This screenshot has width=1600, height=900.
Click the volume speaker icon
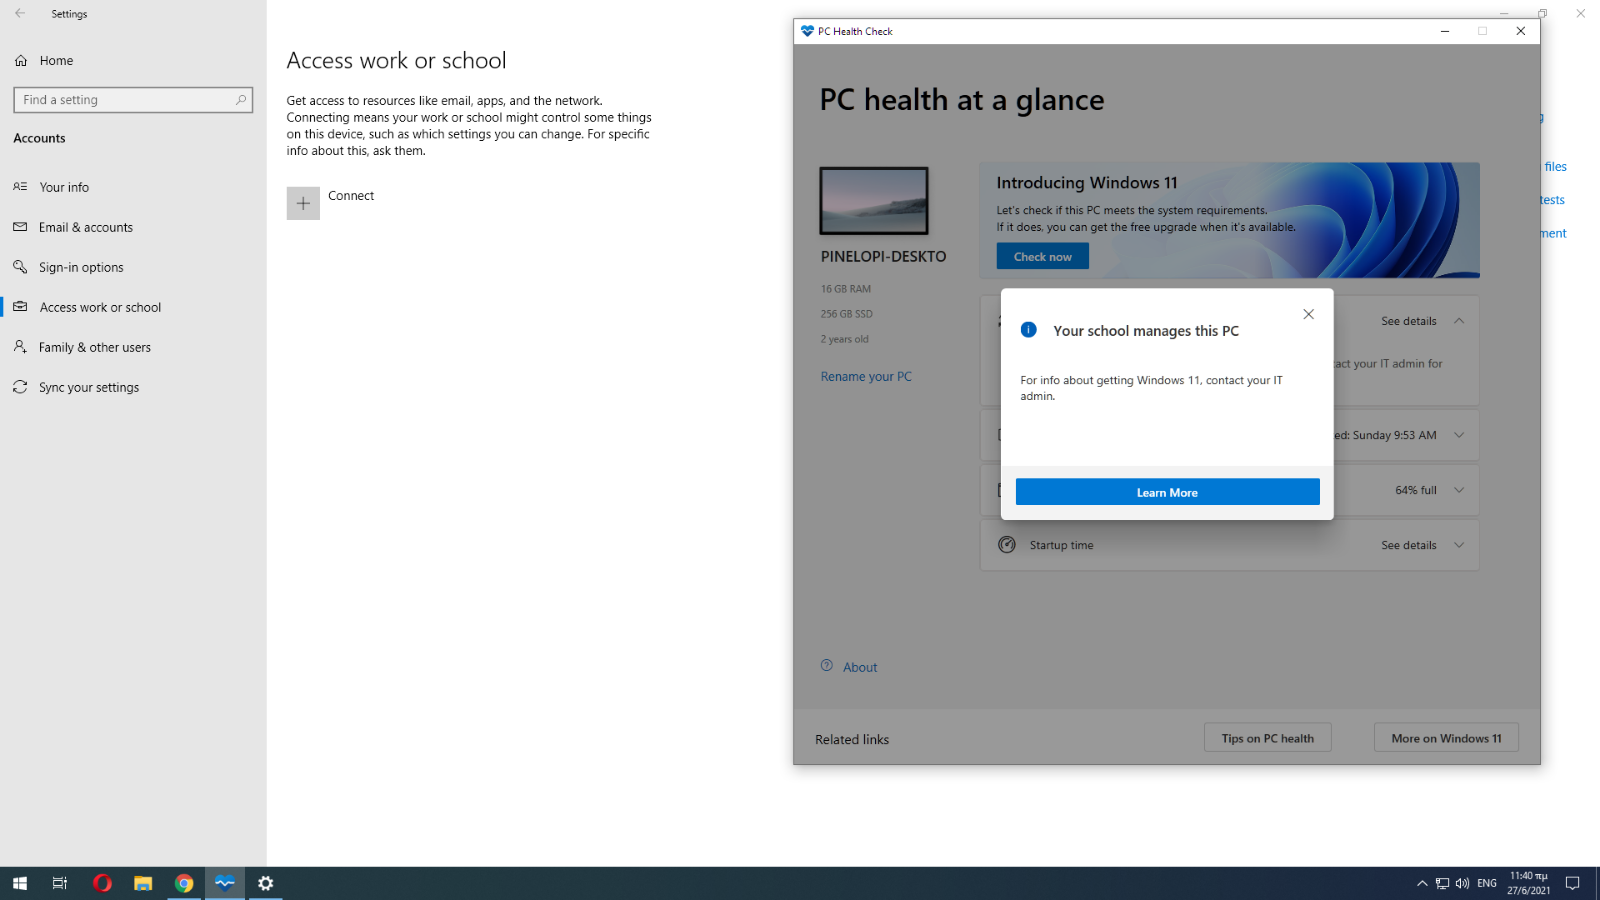pyautogui.click(x=1462, y=883)
